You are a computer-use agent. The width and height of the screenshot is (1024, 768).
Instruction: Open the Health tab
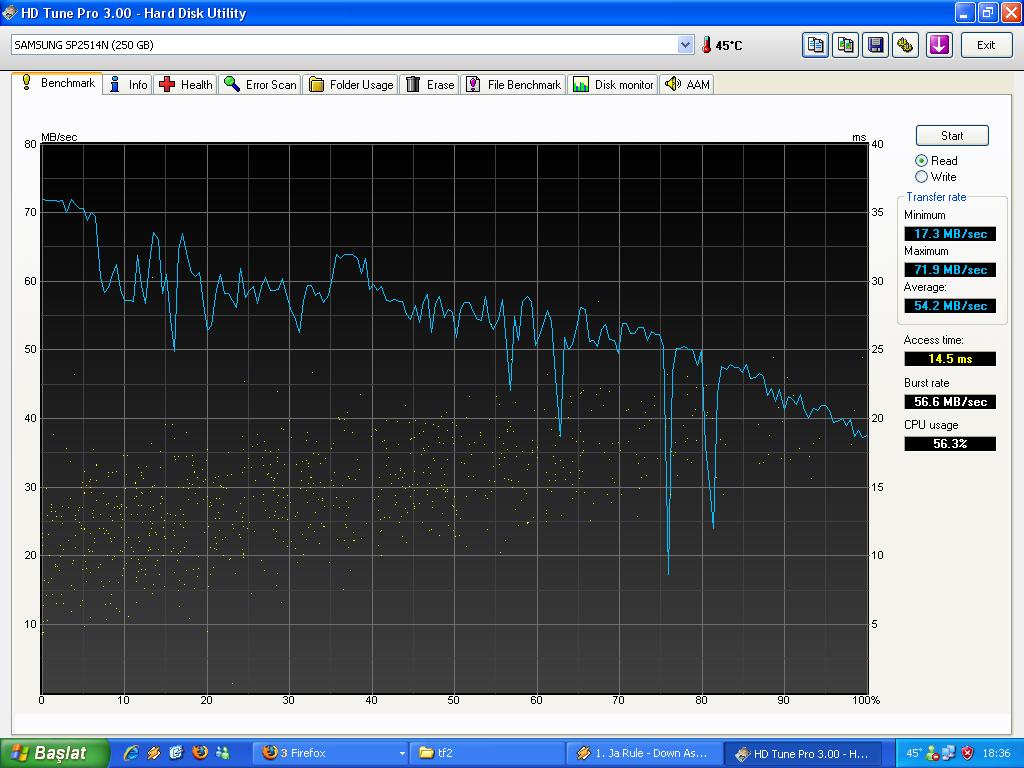click(x=186, y=85)
